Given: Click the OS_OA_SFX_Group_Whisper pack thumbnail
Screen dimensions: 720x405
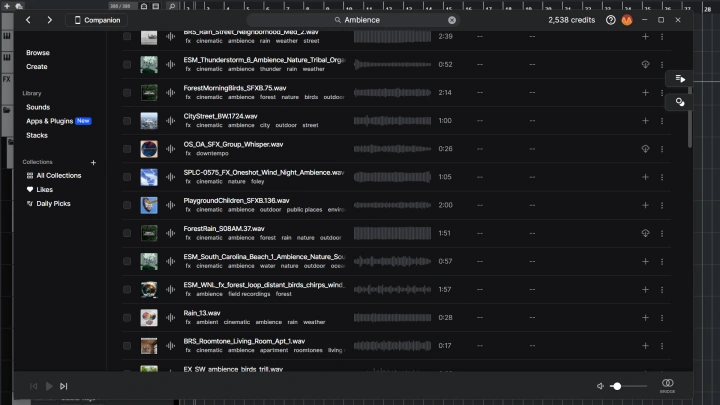Looking at the screenshot, I should tap(149, 149).
